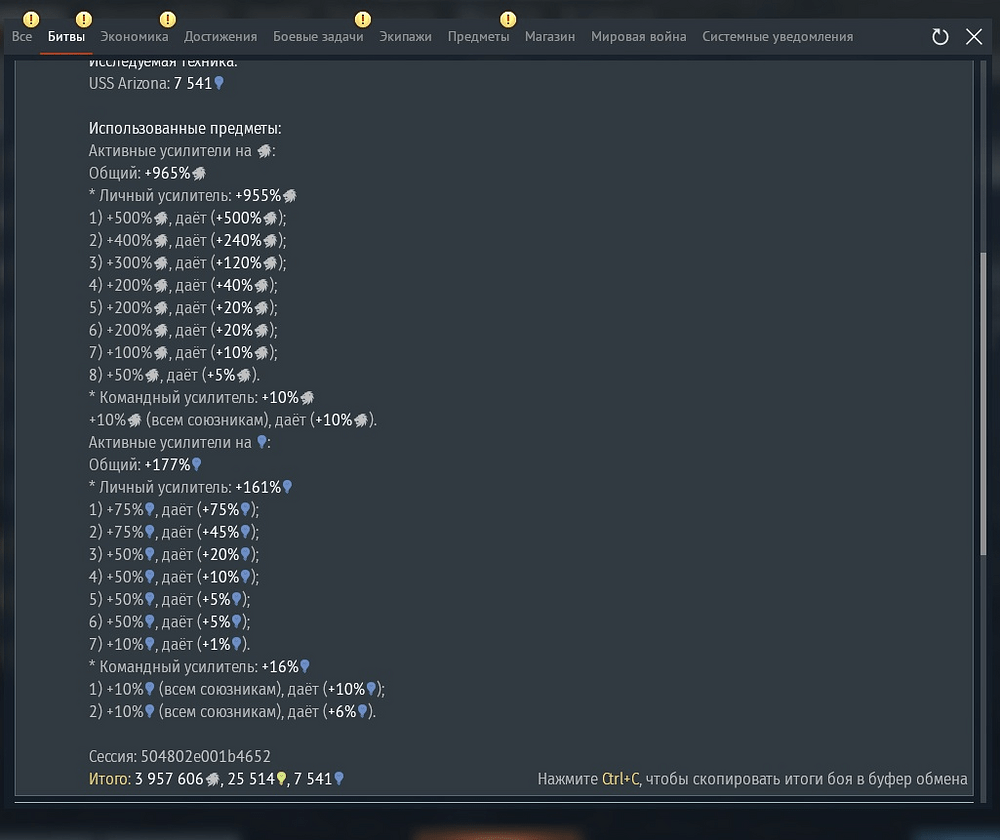Go to the Достижения tab
Screen dimensions: 1000x840
pos(220,37)
